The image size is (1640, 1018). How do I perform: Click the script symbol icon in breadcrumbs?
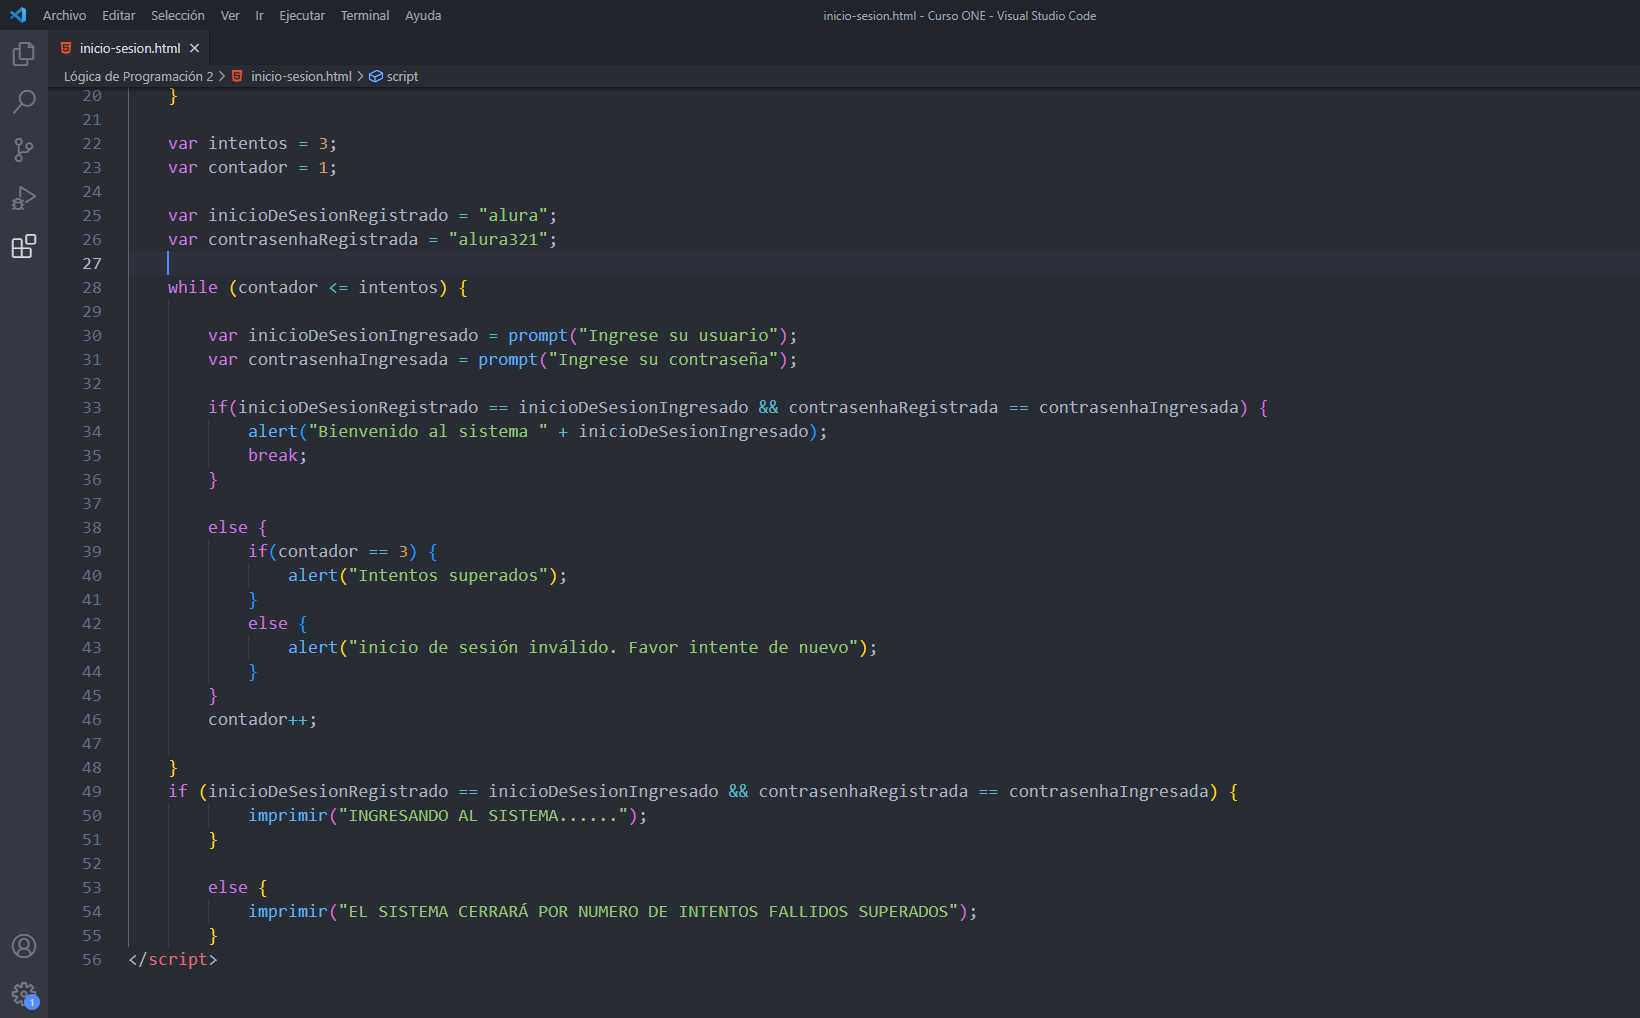tap(376, 76)
